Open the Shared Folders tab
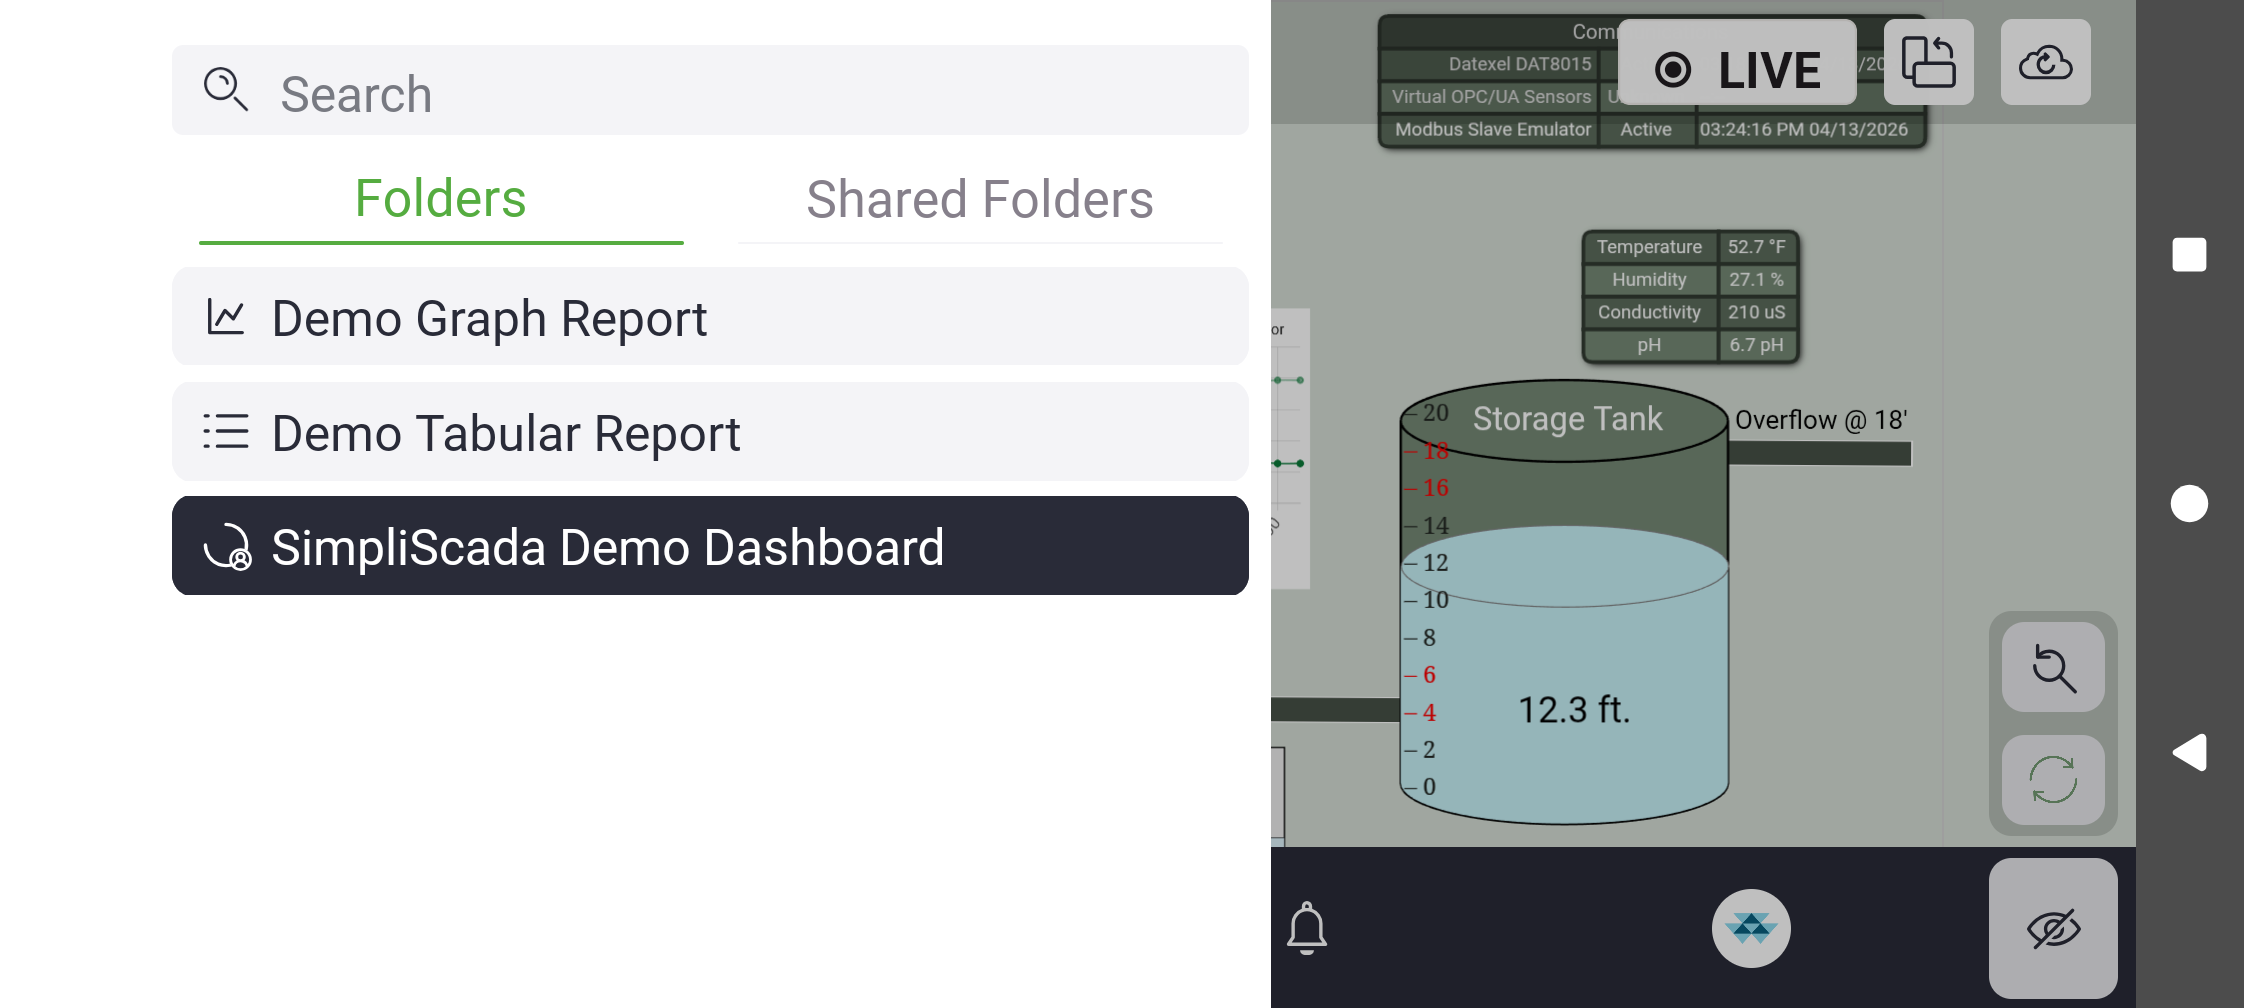Image resolution: width=2244 pixels, height=1008 pixels. point(979,199)
